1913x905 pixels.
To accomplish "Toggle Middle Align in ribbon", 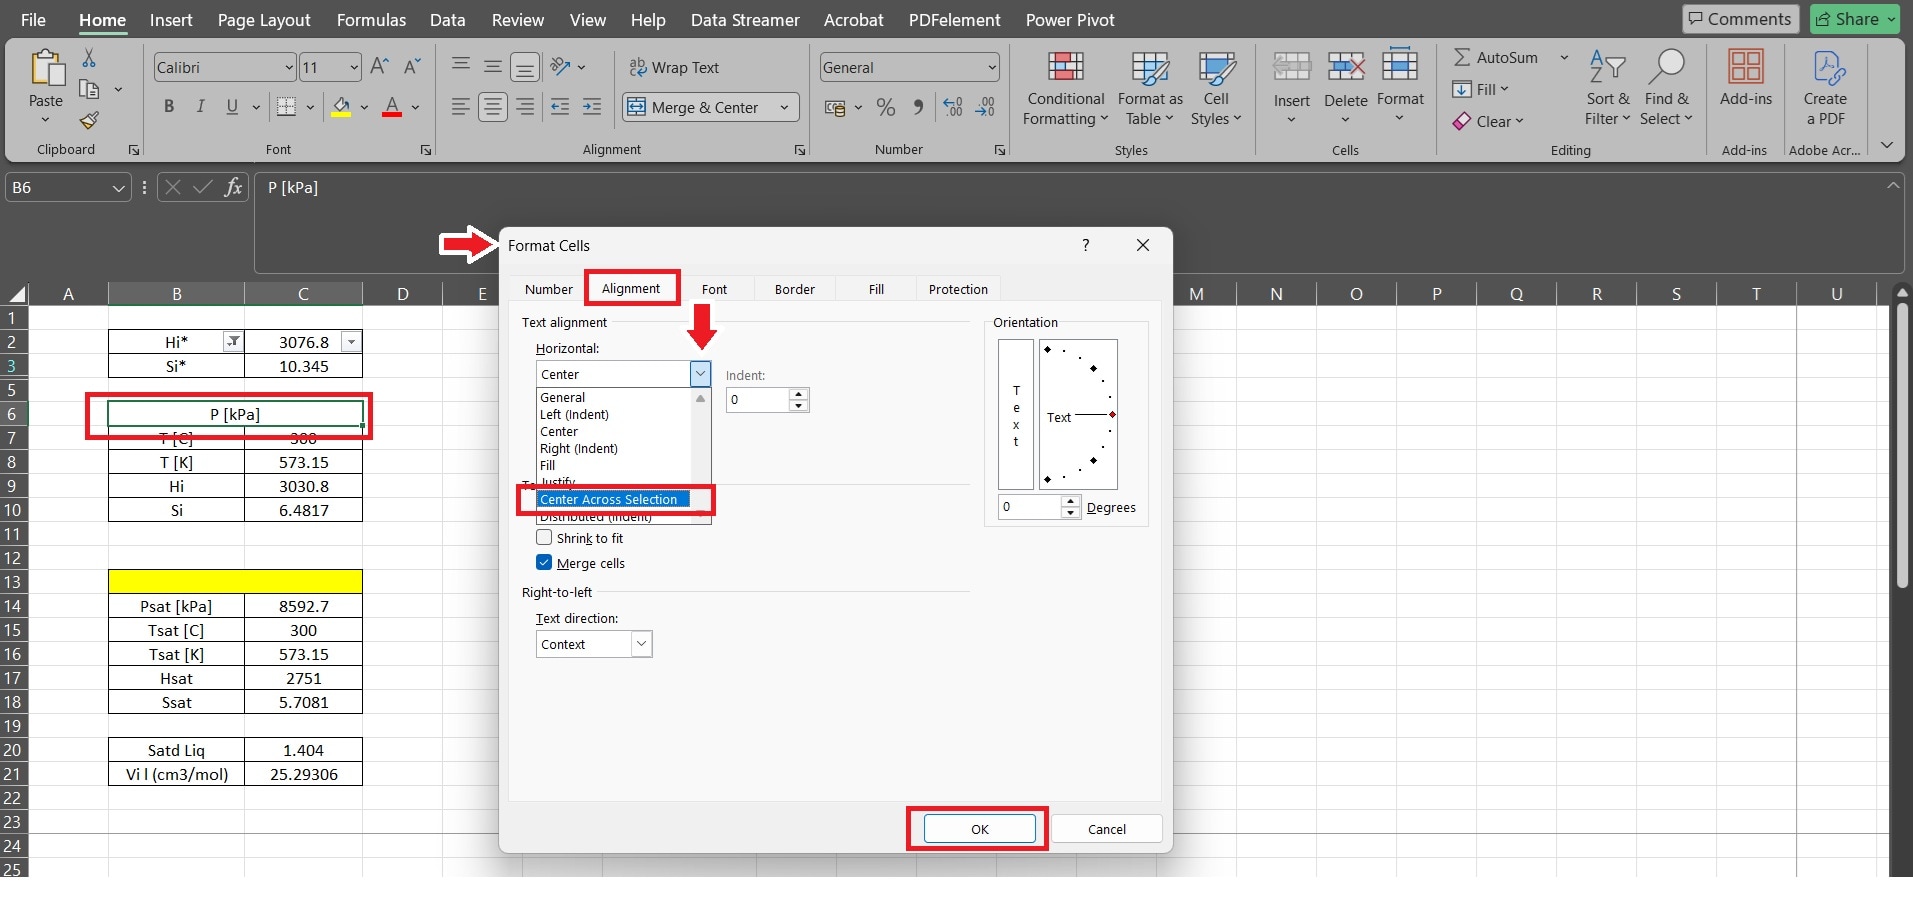I will (x=493, y=67).
